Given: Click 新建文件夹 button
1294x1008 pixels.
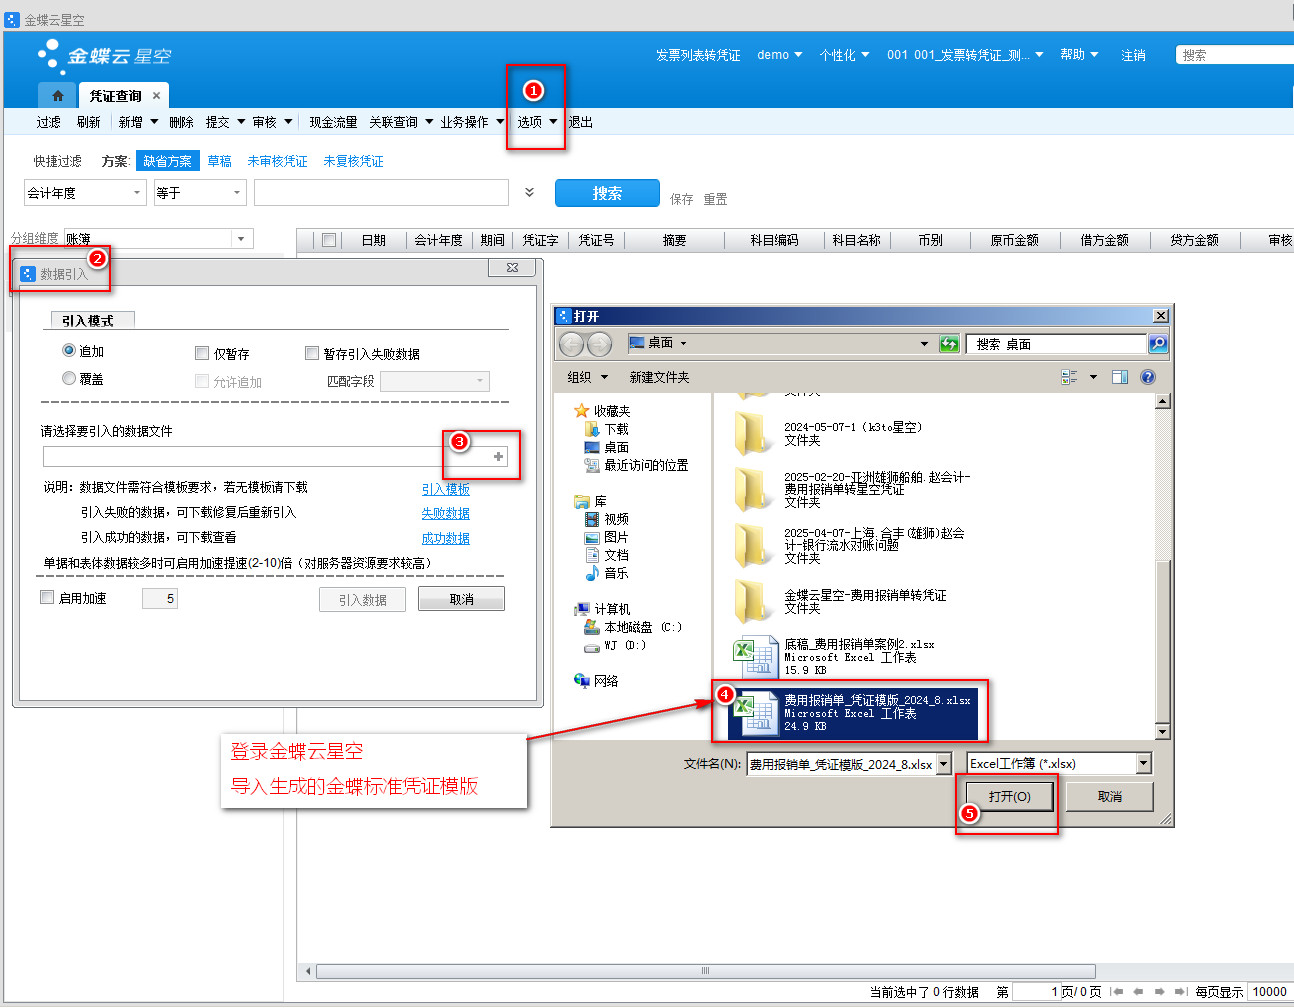Looking at the screenshot, I should [x=659, y=377].
